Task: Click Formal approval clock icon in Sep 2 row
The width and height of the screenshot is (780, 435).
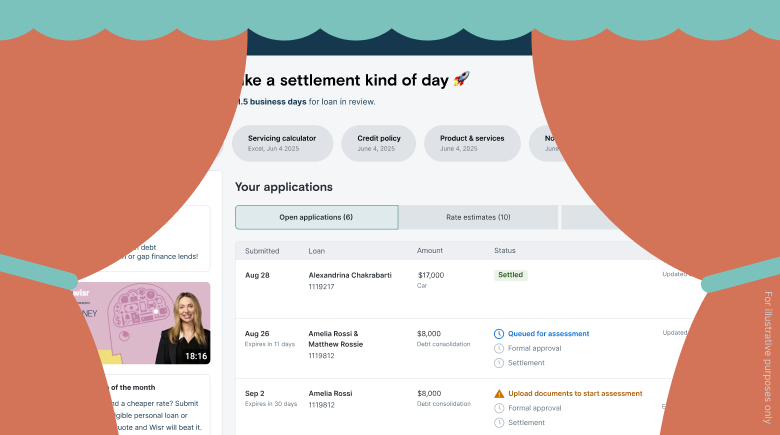Action: [499, 408]
